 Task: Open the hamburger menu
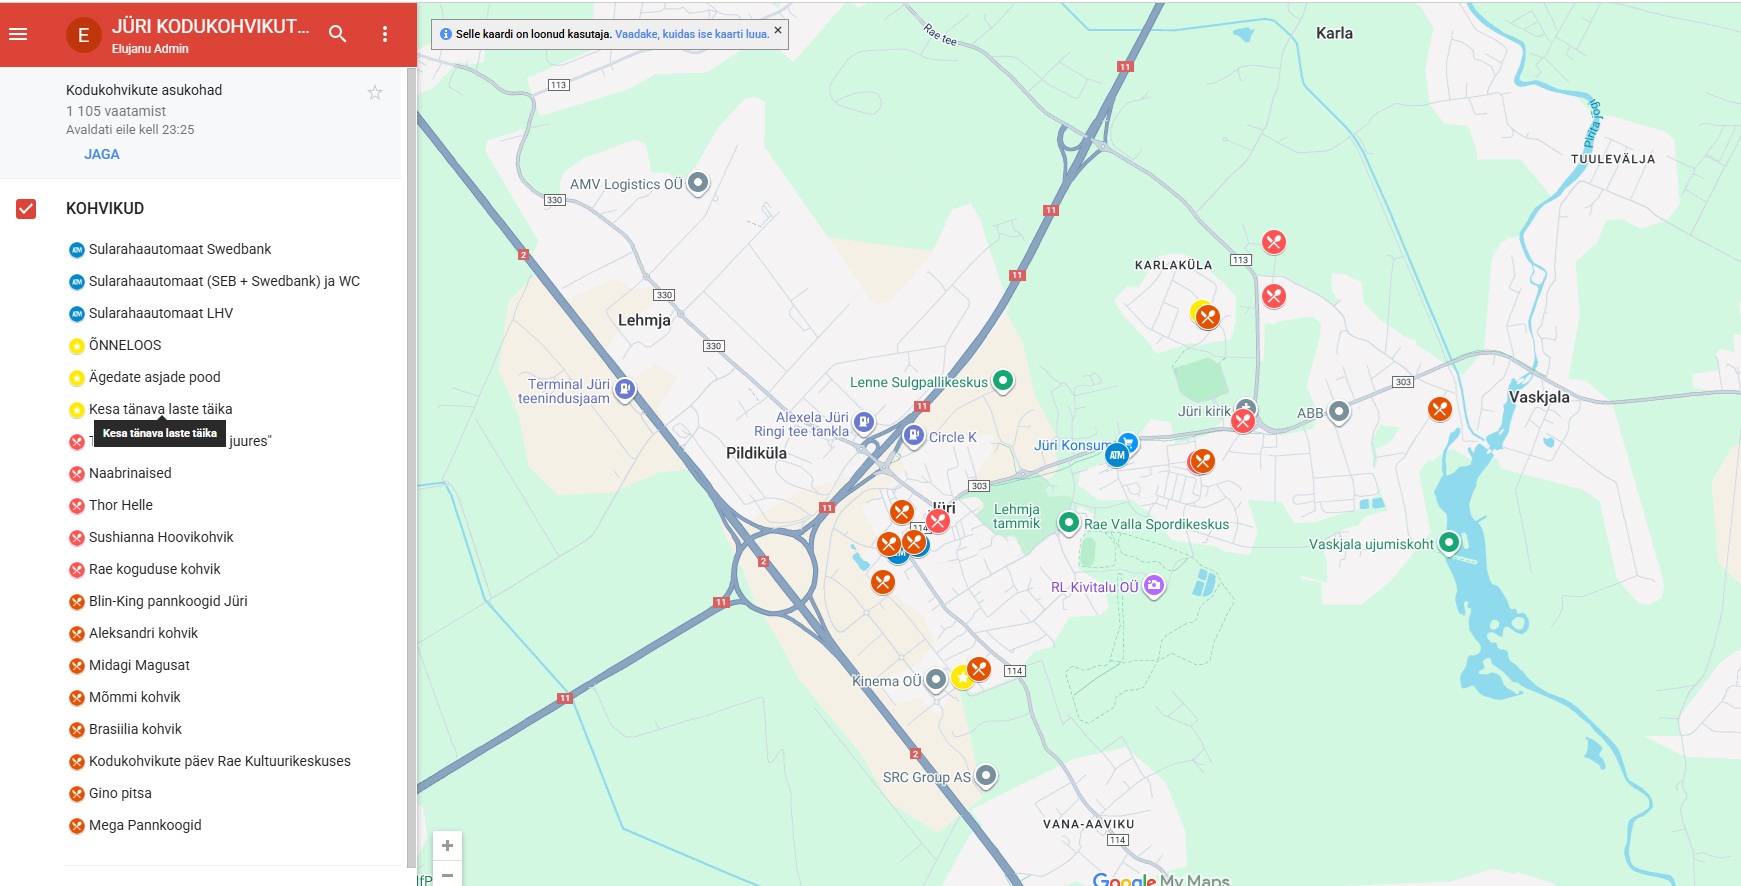[x=18, y=34]
